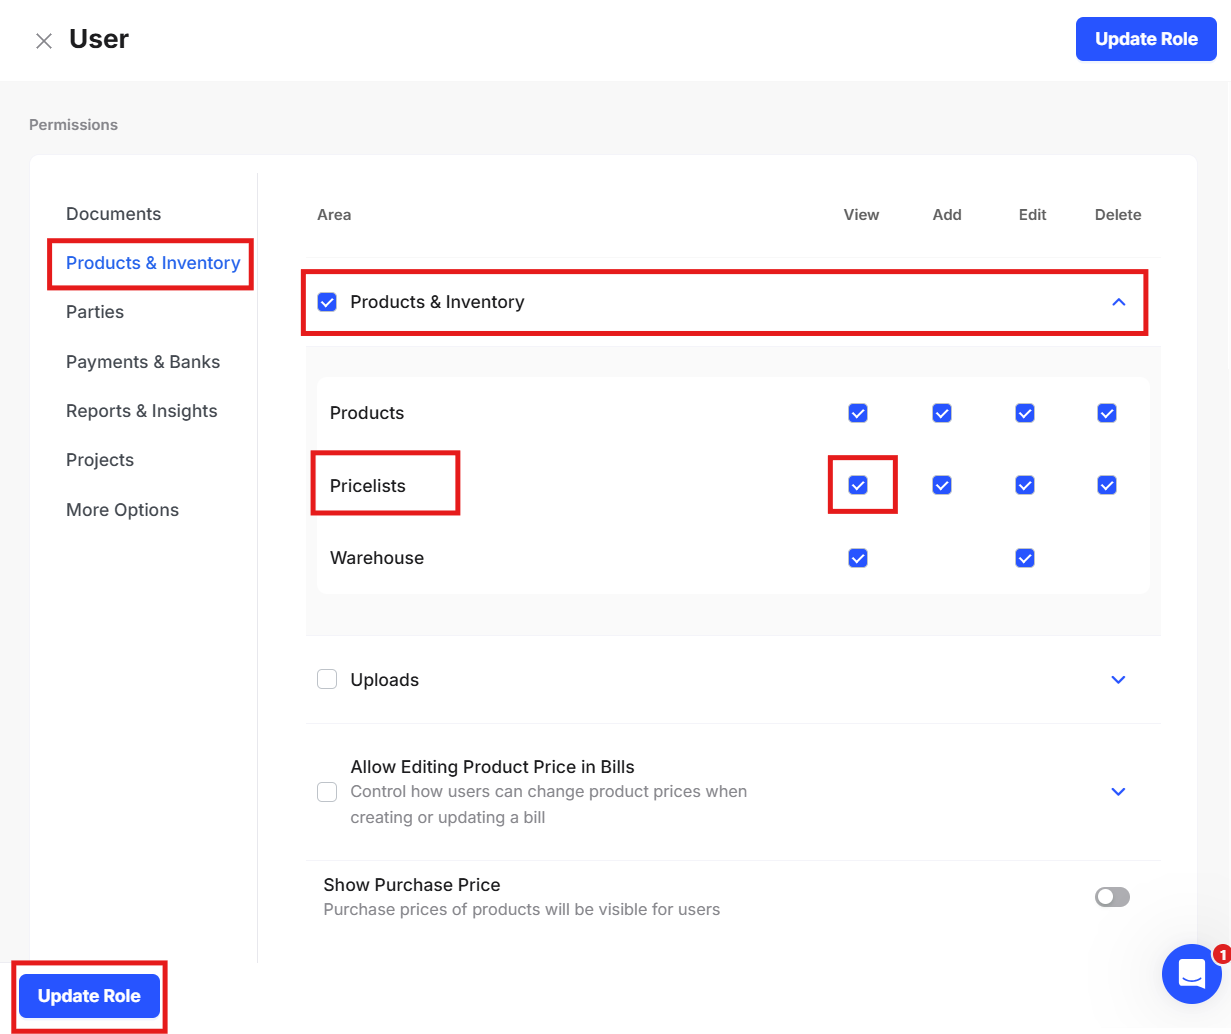Uncheck Products & Inventory master checkbox

[327, 302]
